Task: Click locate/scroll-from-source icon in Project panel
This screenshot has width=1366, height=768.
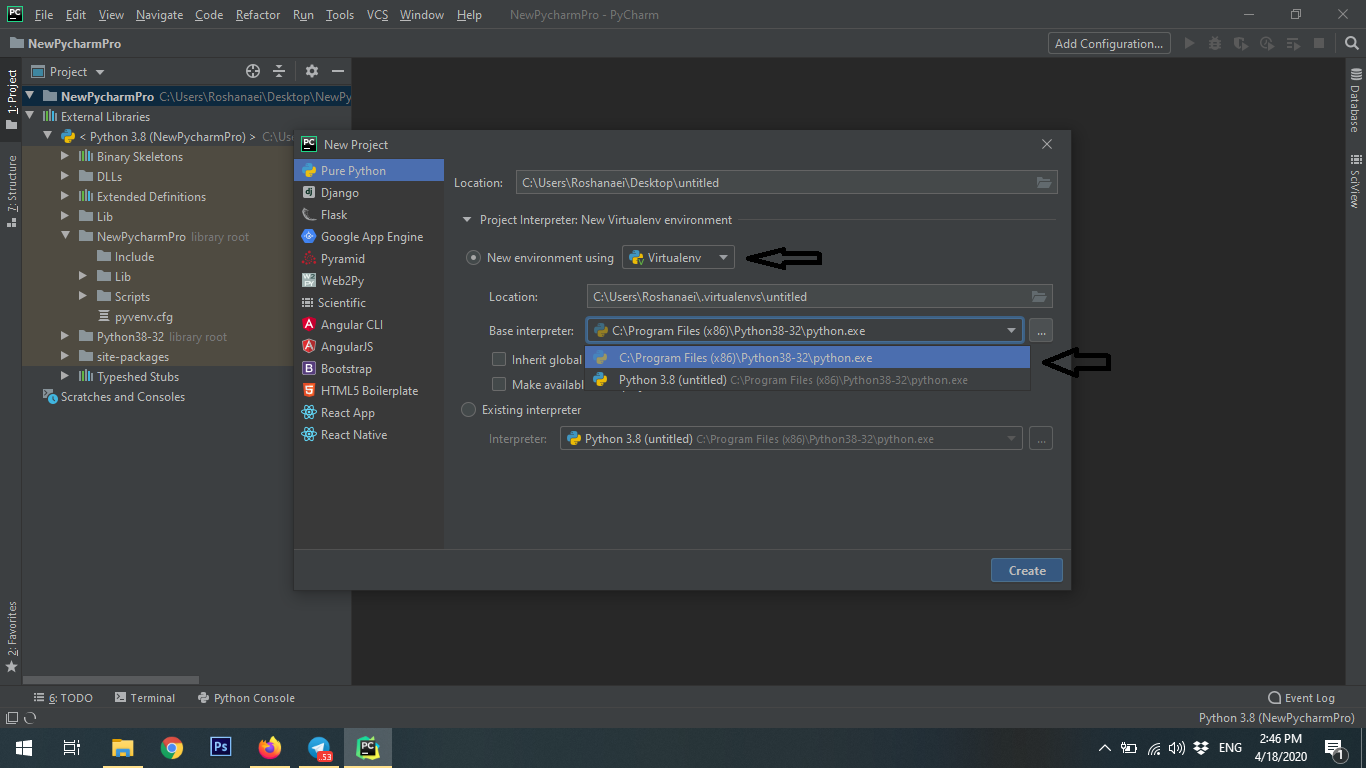Action: 253,72
